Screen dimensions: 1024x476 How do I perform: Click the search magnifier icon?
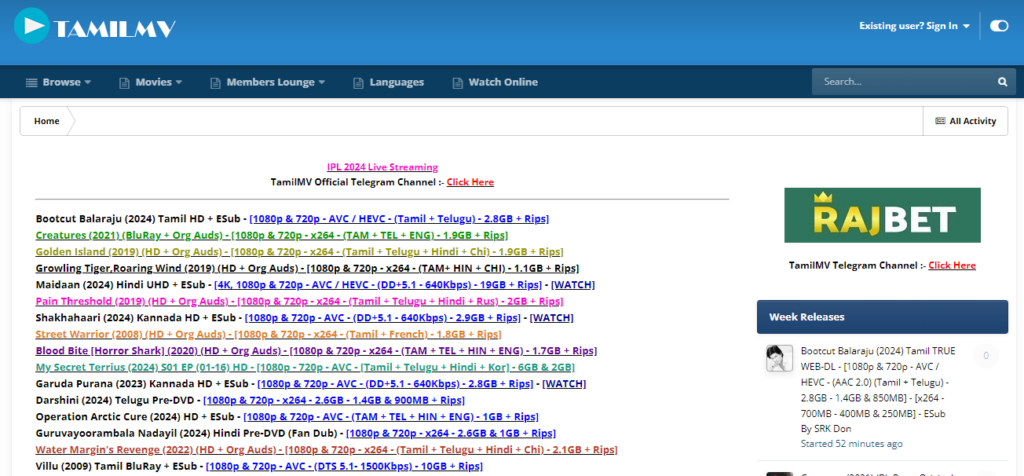pos(1002,82)
